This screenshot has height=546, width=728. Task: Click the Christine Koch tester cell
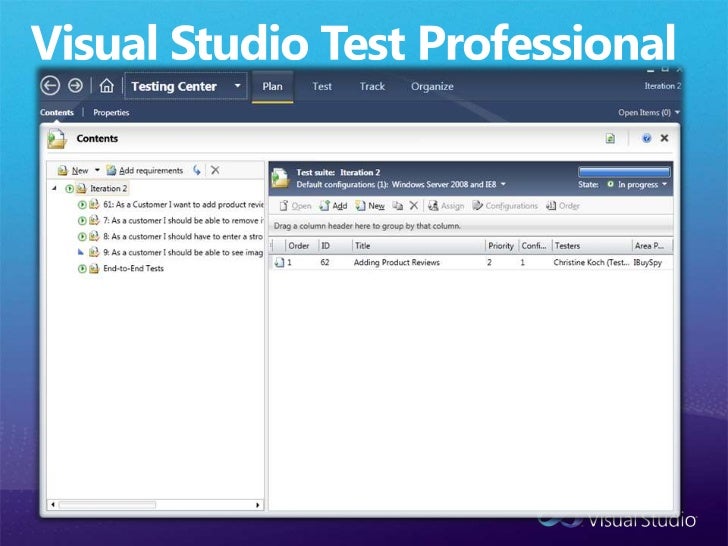click(x=591, y=262)
